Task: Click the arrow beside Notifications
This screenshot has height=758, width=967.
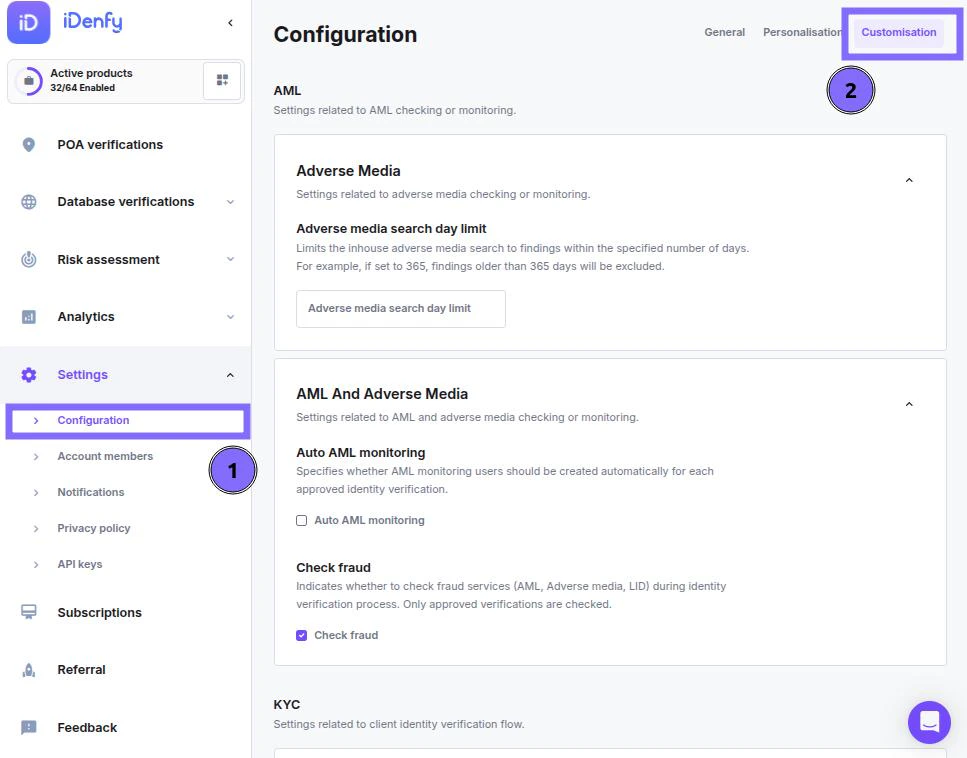Action: [36, 492]
